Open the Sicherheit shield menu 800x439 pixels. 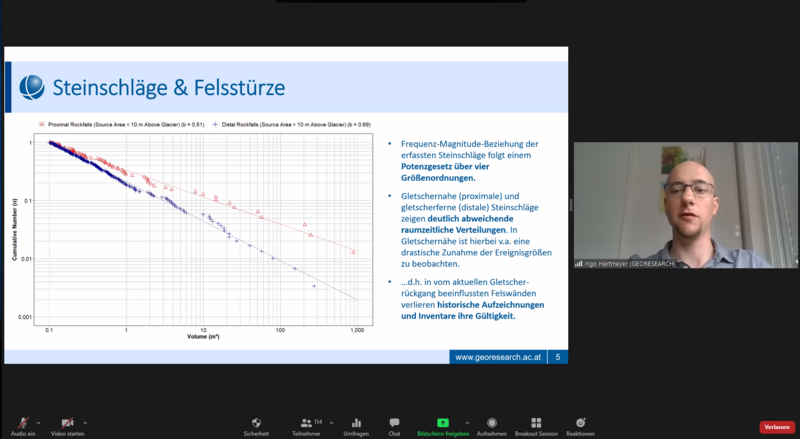tap(256, 423)
